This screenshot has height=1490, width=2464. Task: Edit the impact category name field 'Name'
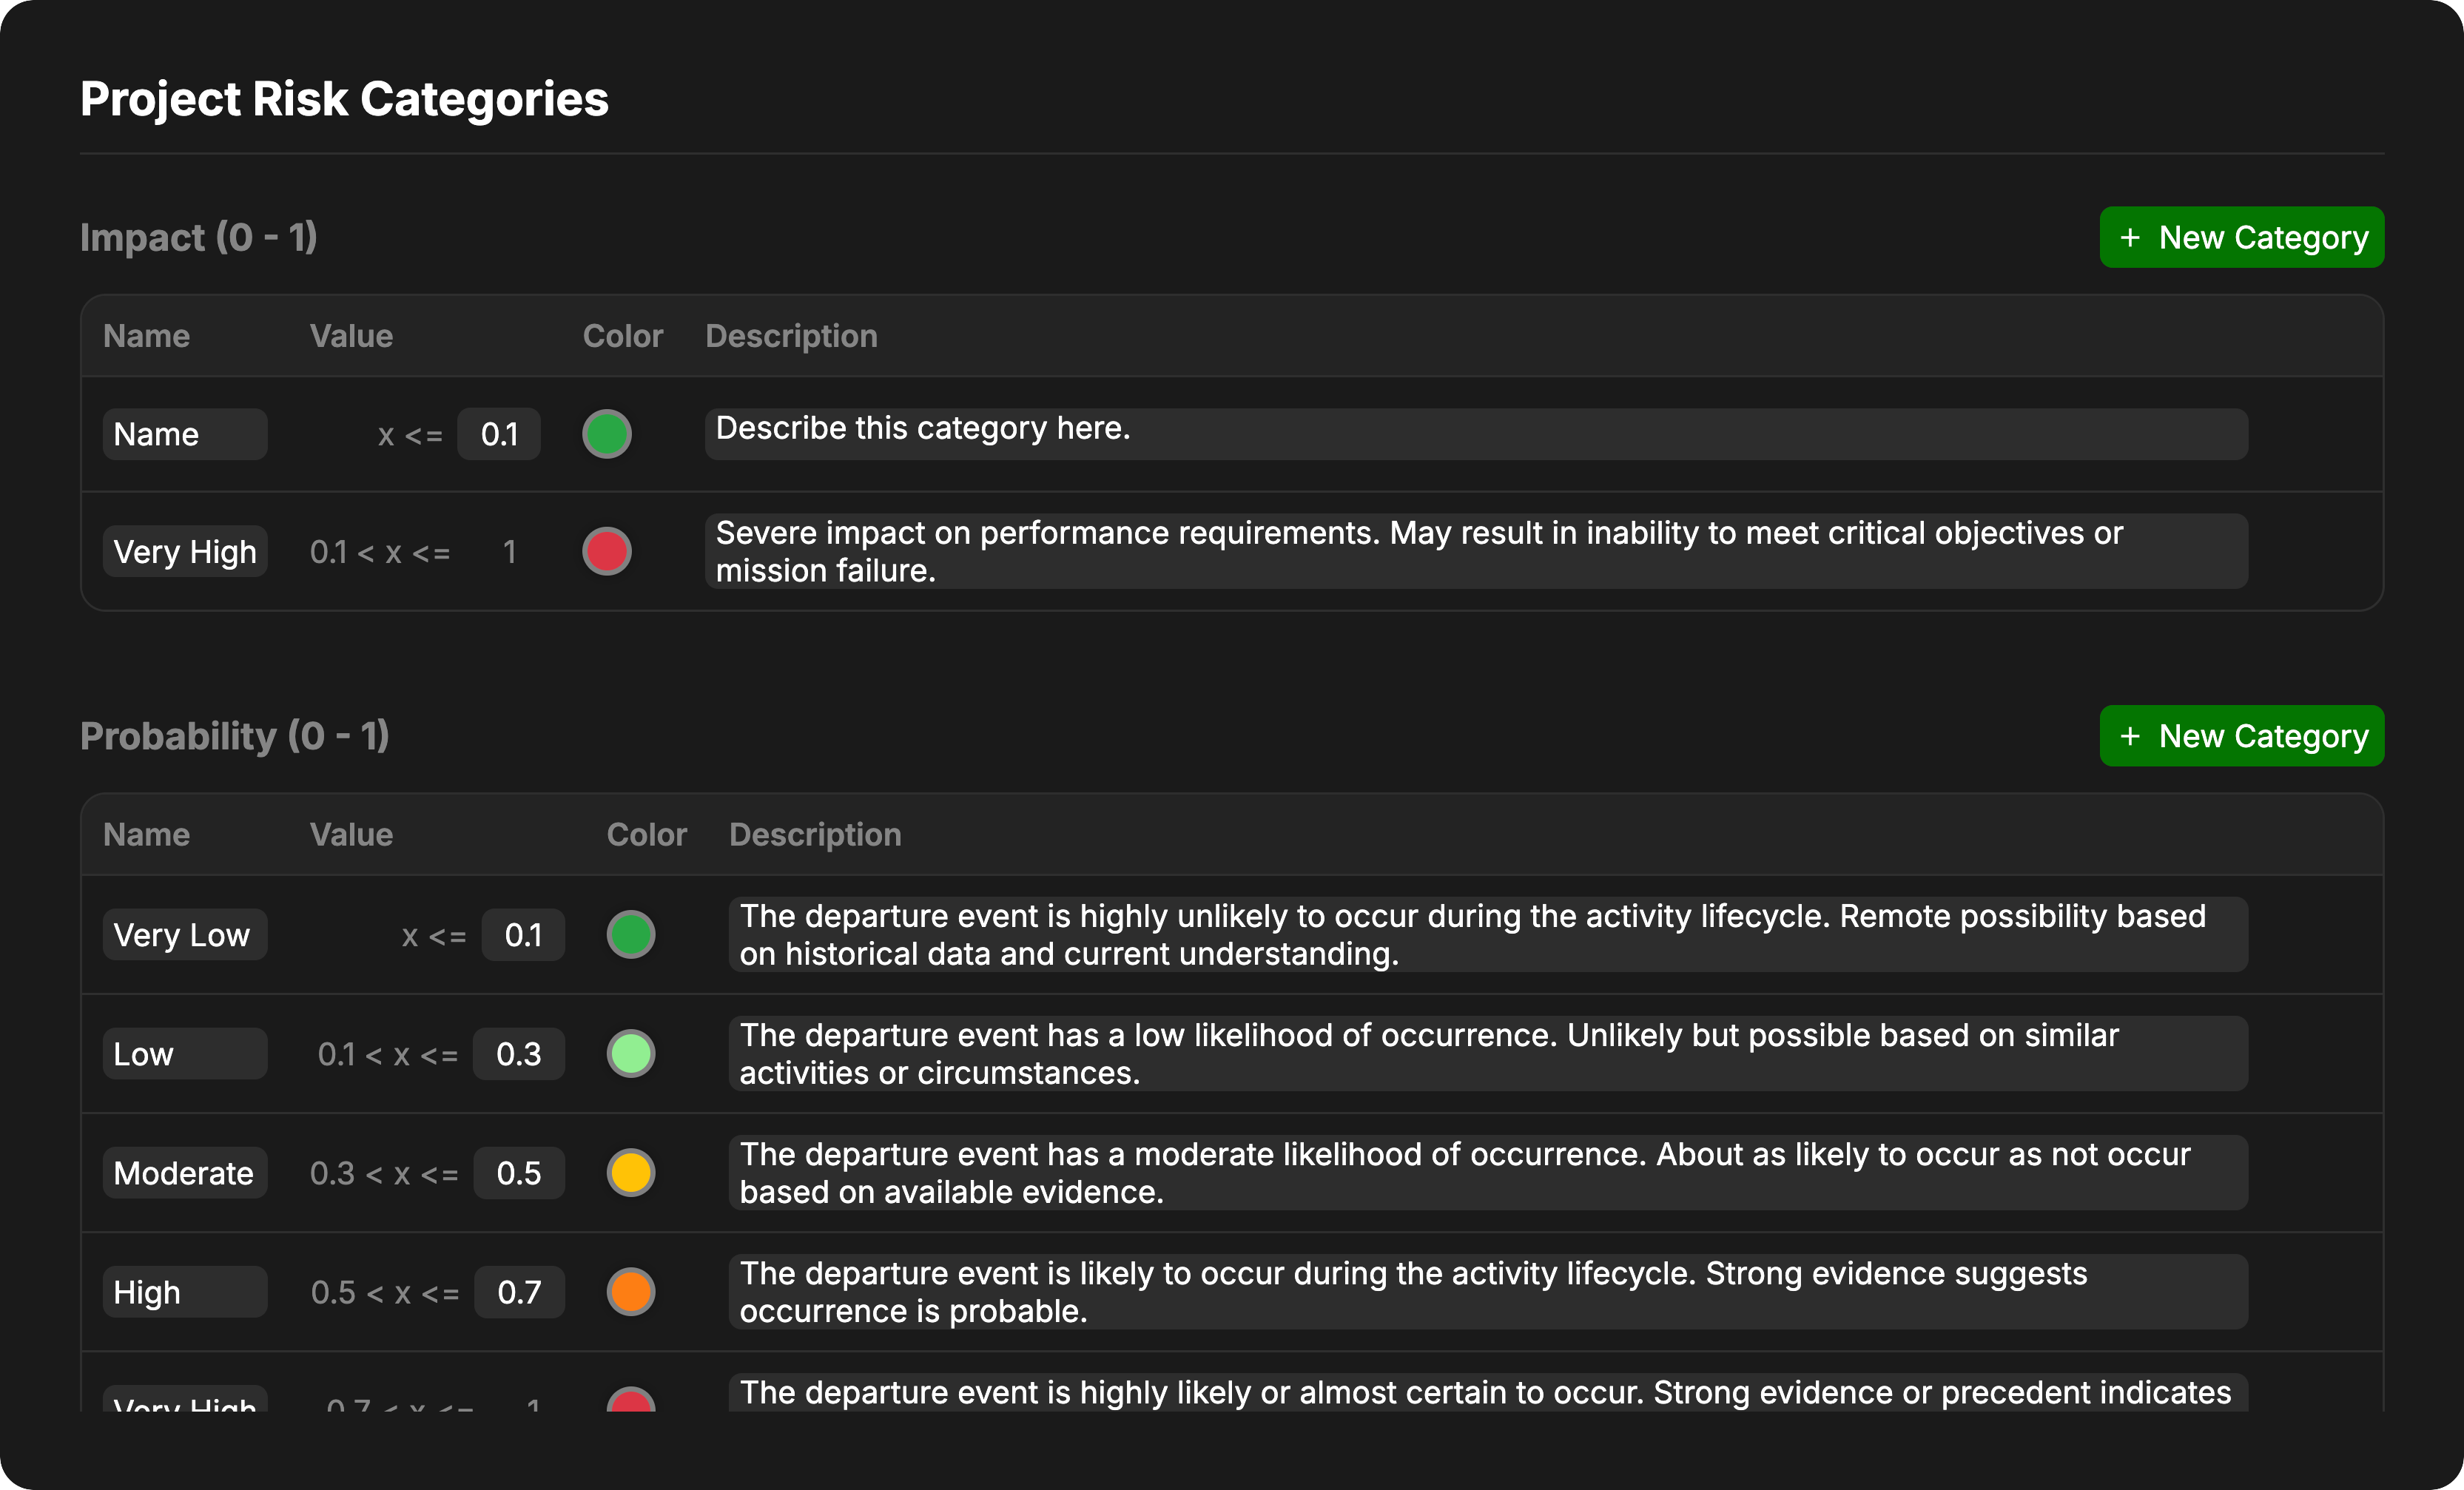coord(185,434)
